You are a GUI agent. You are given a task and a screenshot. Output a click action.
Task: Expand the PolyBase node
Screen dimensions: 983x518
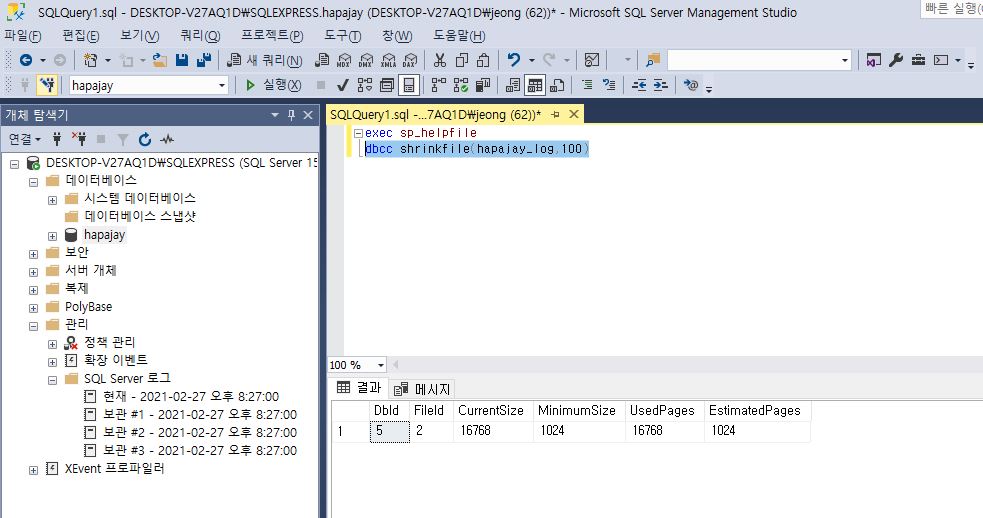tap(33, 308)
